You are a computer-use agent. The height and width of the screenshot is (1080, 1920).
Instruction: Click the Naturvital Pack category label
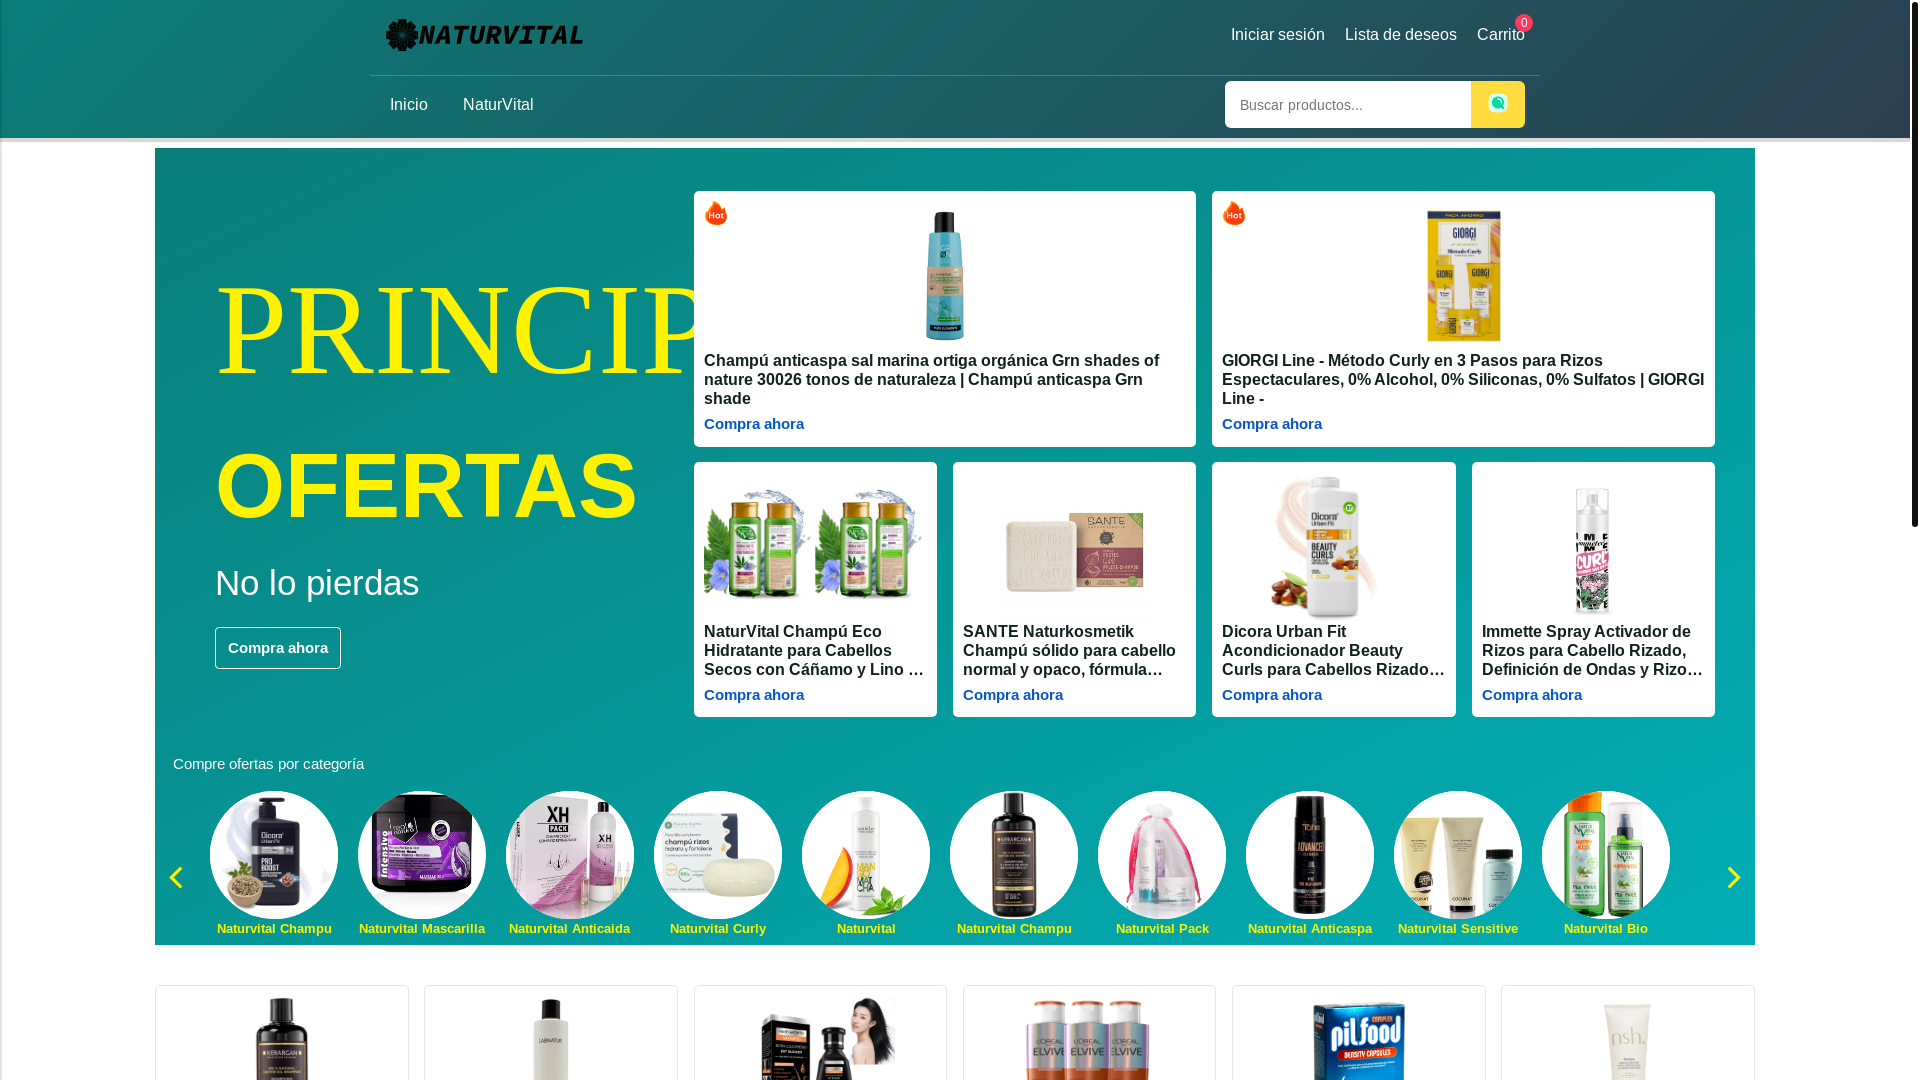(1162, 929)
